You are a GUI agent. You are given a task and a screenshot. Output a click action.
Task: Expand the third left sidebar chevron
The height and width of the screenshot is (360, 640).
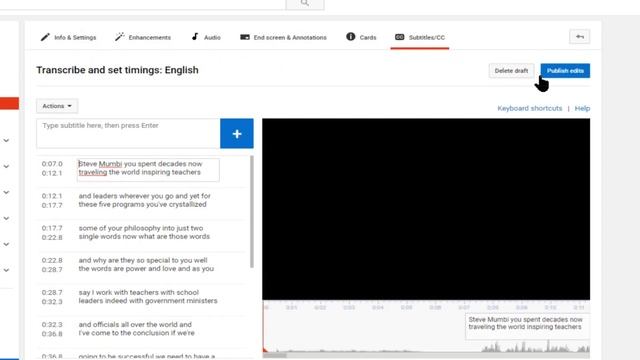pos(6,192)
